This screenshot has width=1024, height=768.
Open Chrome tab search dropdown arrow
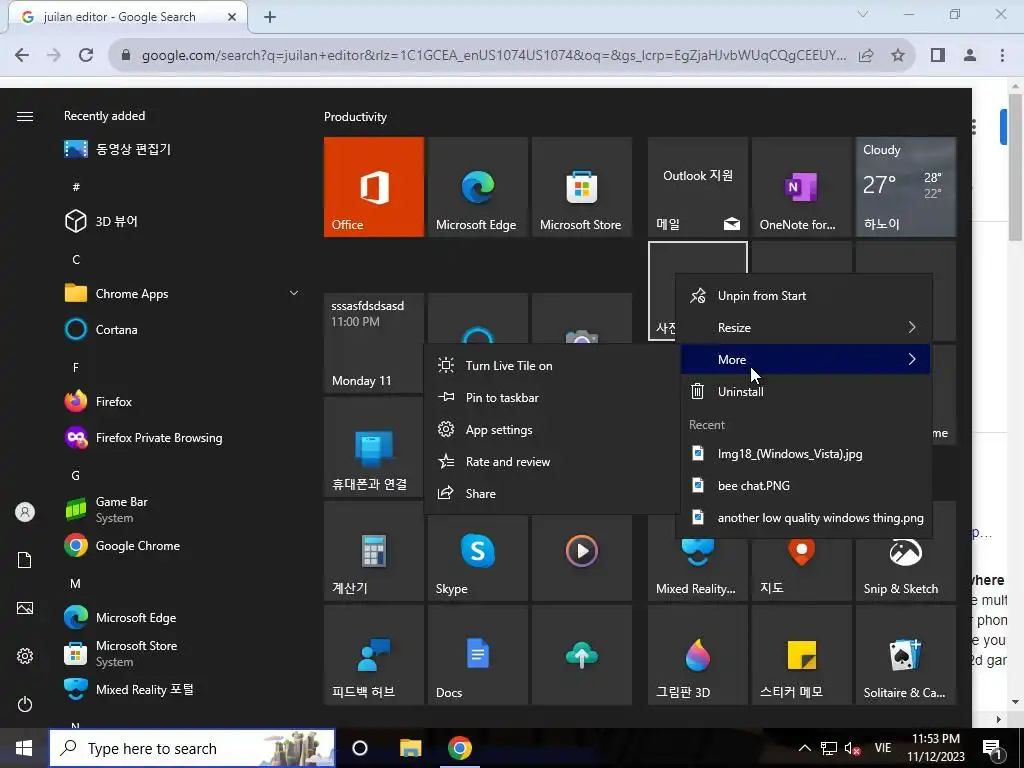pos(863,14)
